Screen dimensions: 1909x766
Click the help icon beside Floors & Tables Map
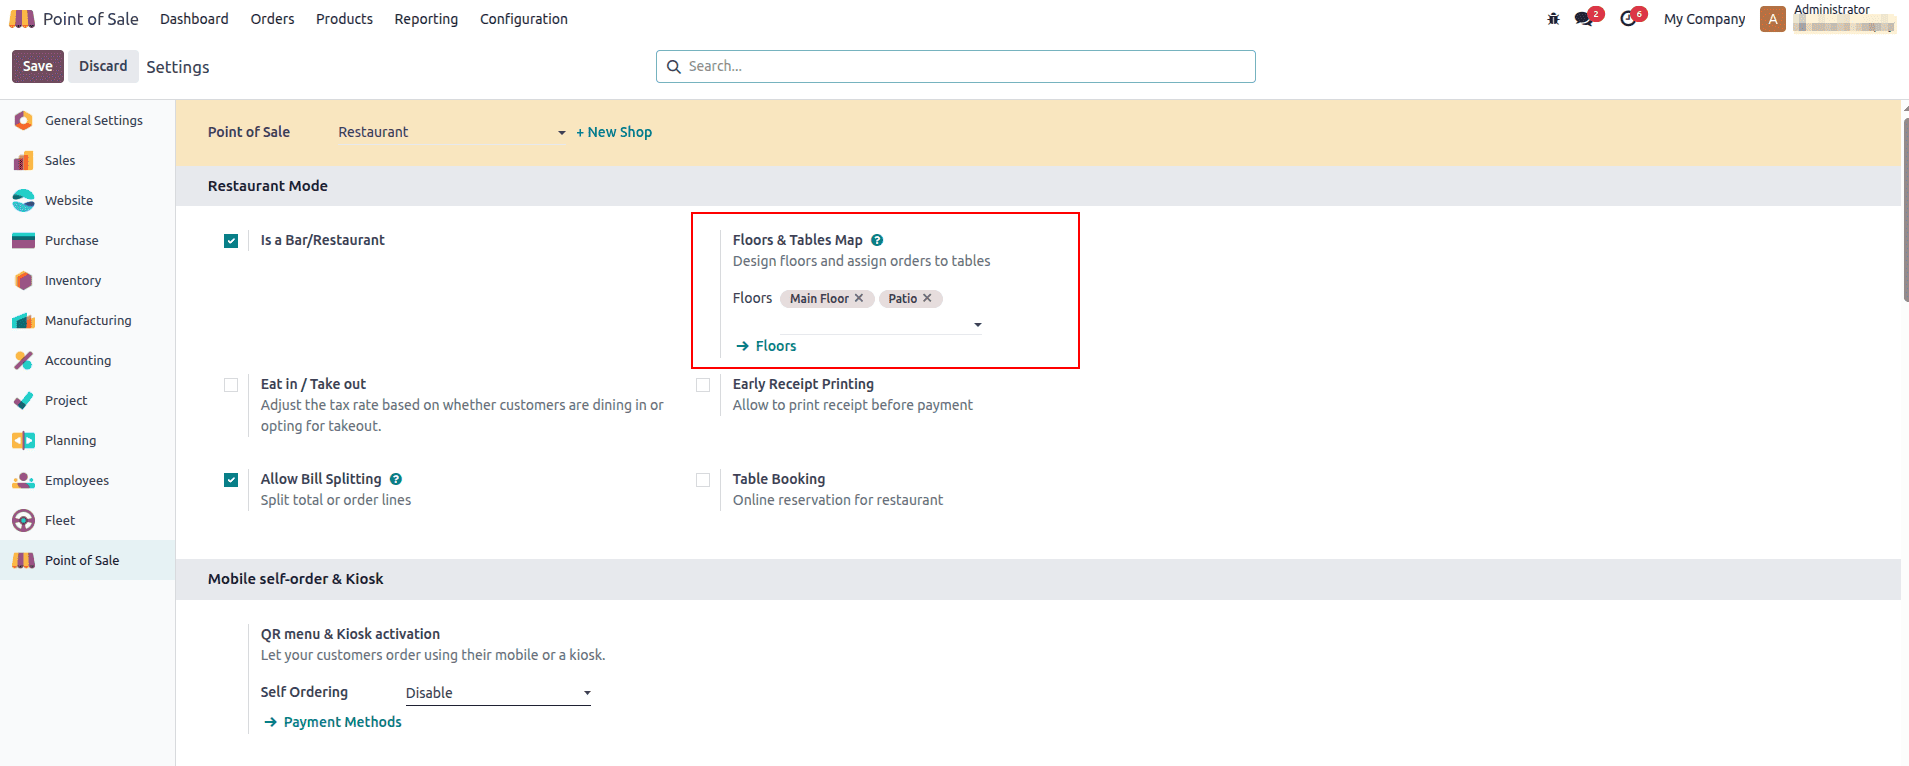tap(877, 240)
